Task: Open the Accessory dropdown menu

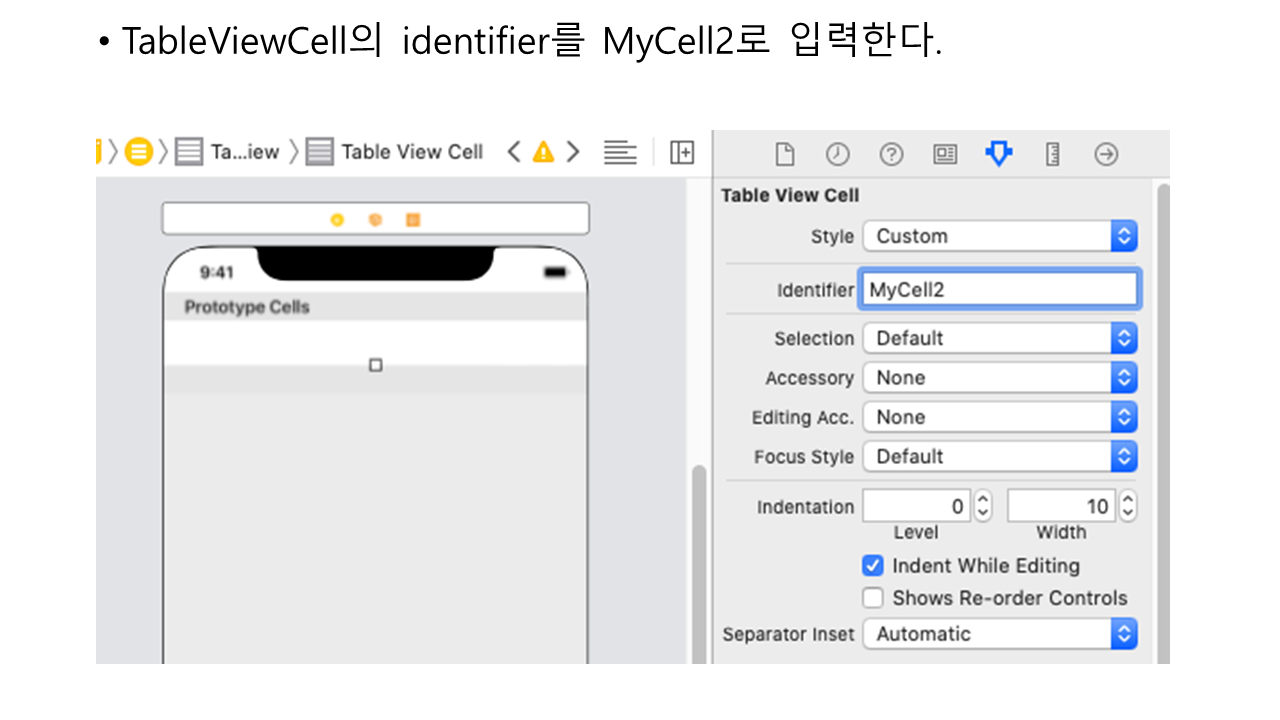Action: (1000, 378)
